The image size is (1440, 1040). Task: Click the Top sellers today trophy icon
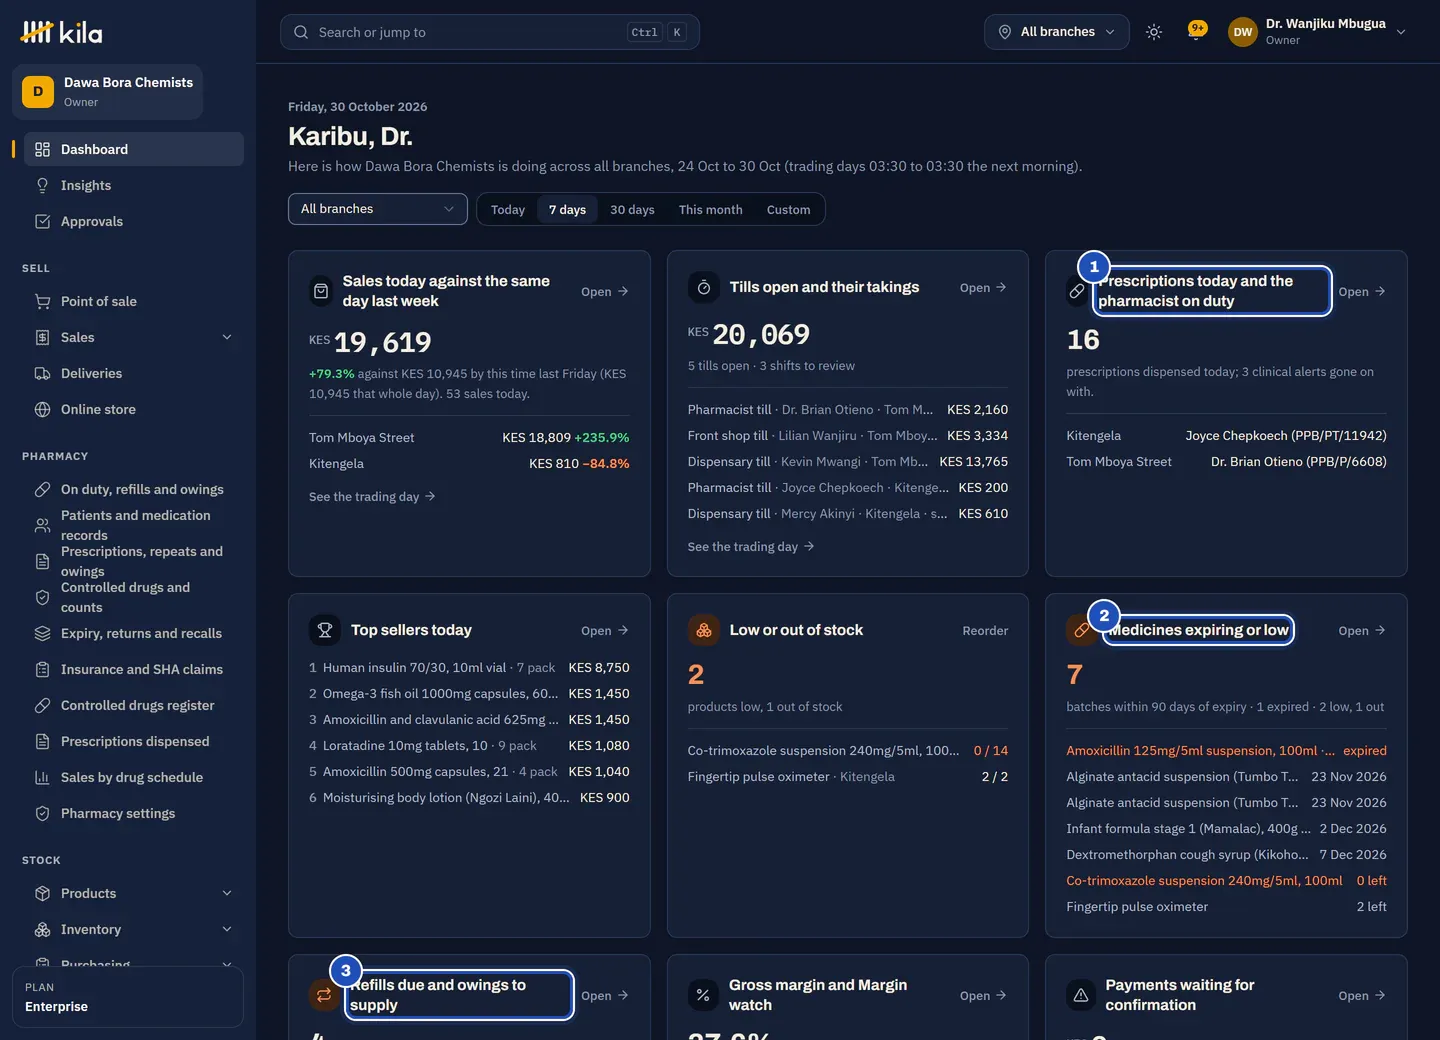pos(325,630)
